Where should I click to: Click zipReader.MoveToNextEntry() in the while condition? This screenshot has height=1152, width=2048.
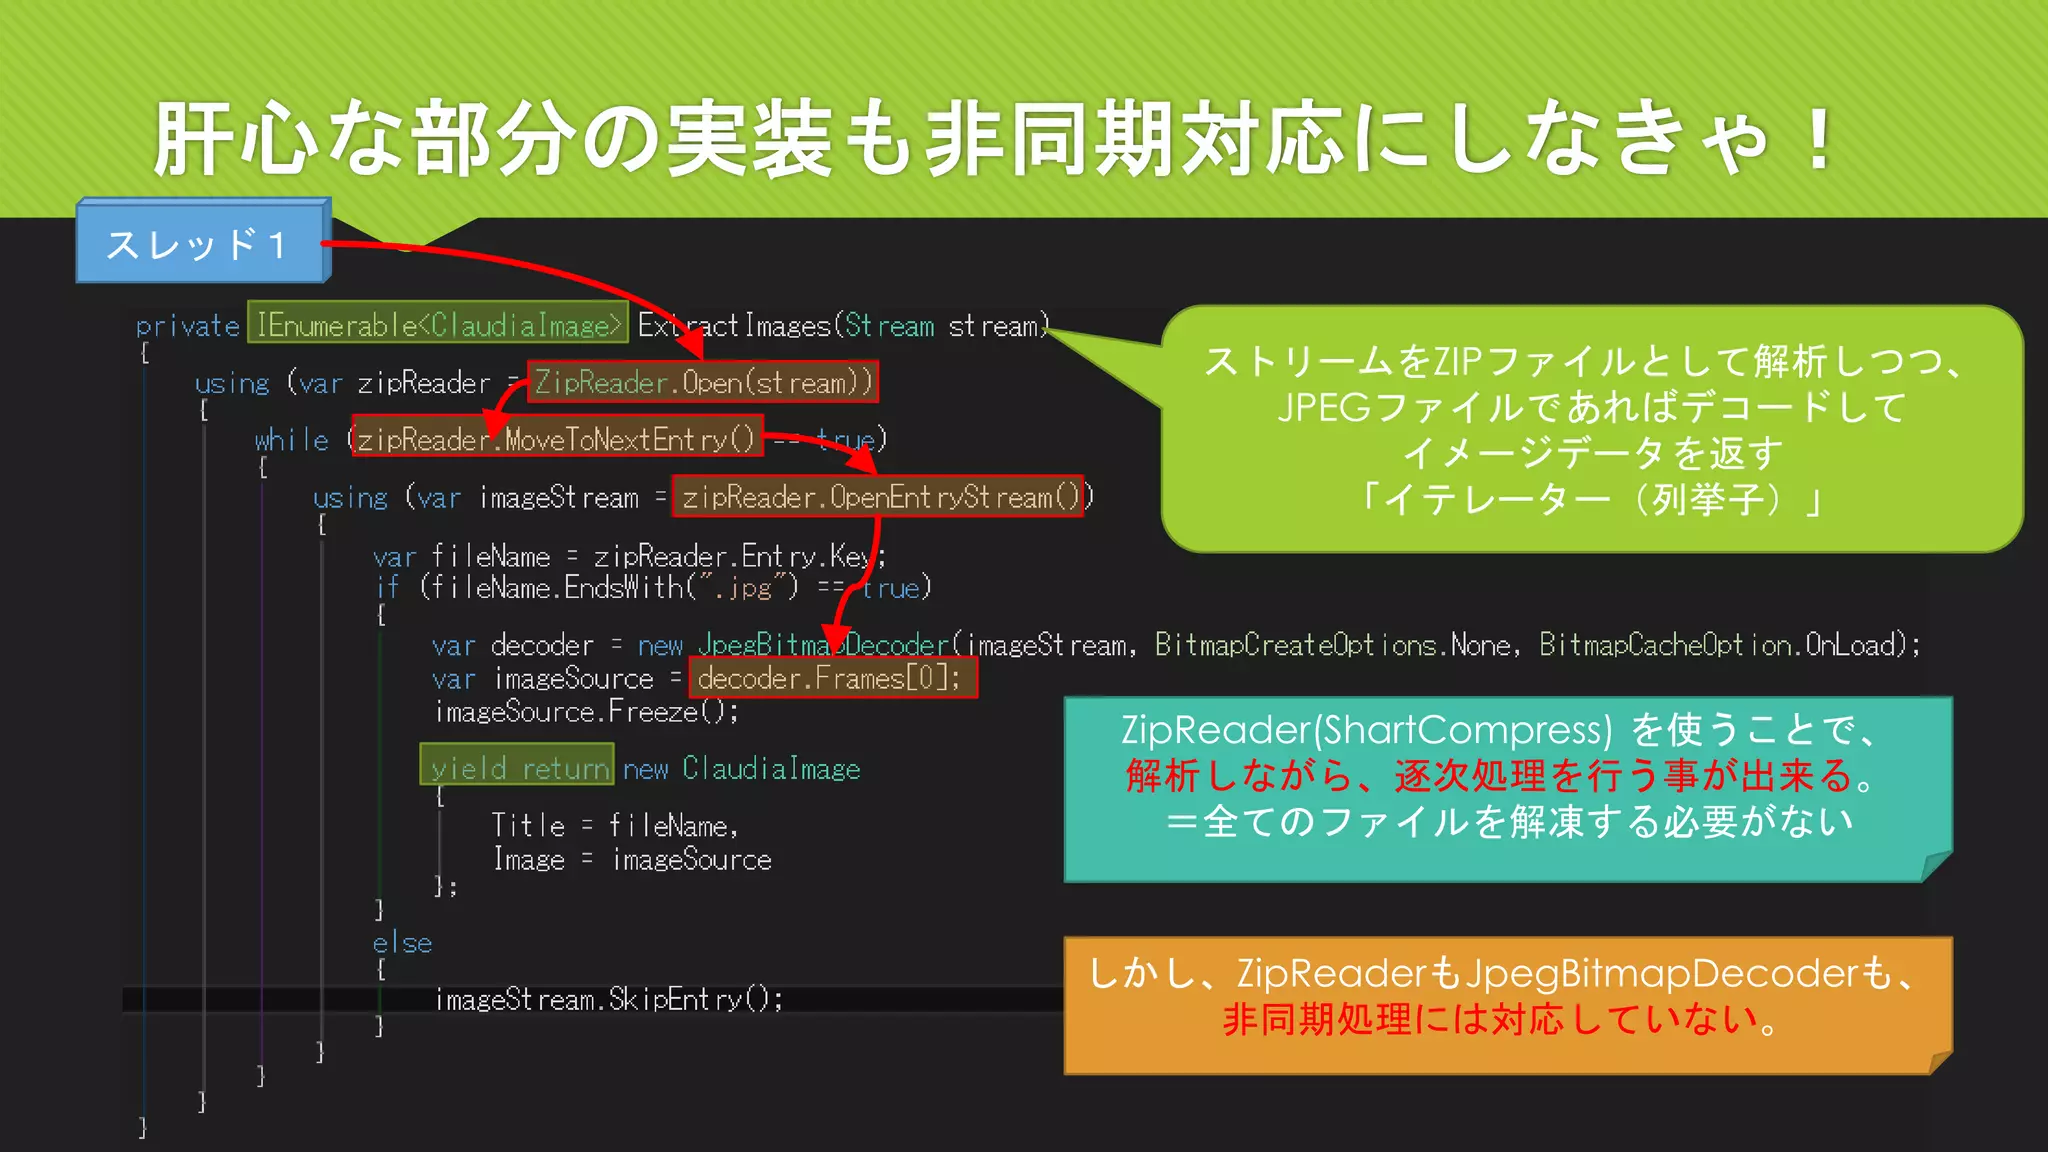pyautogui.click(x=557, y=438)
